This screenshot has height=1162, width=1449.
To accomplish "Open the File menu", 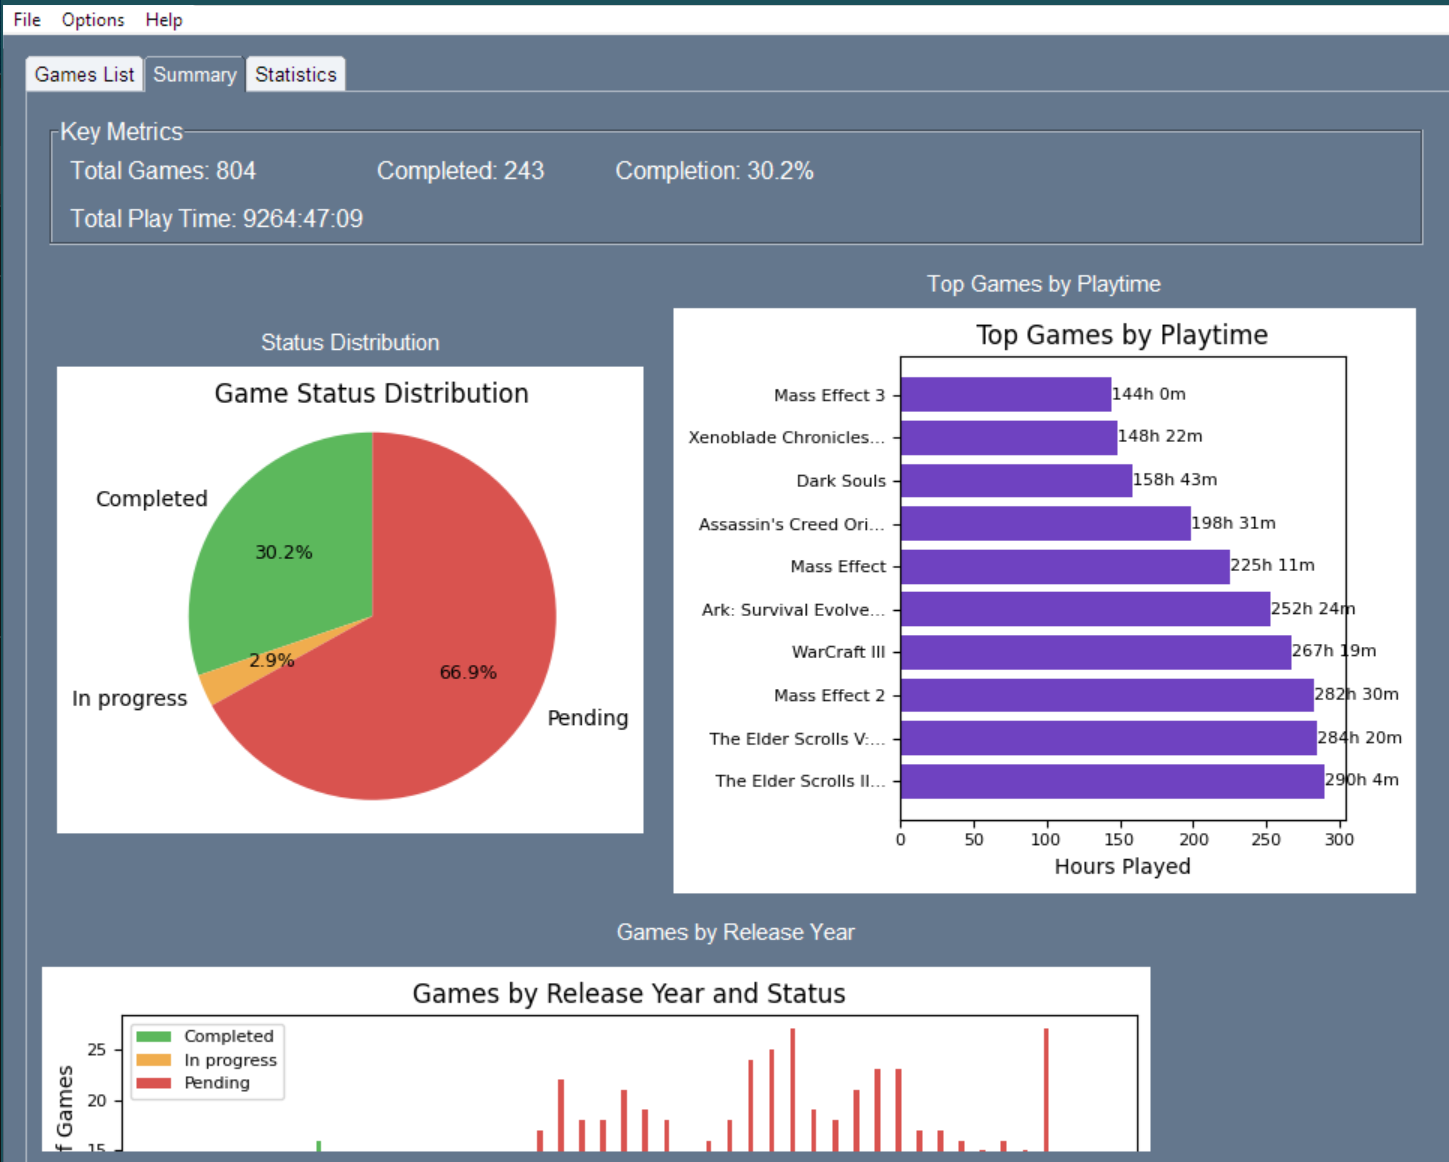I will (27, 20).
